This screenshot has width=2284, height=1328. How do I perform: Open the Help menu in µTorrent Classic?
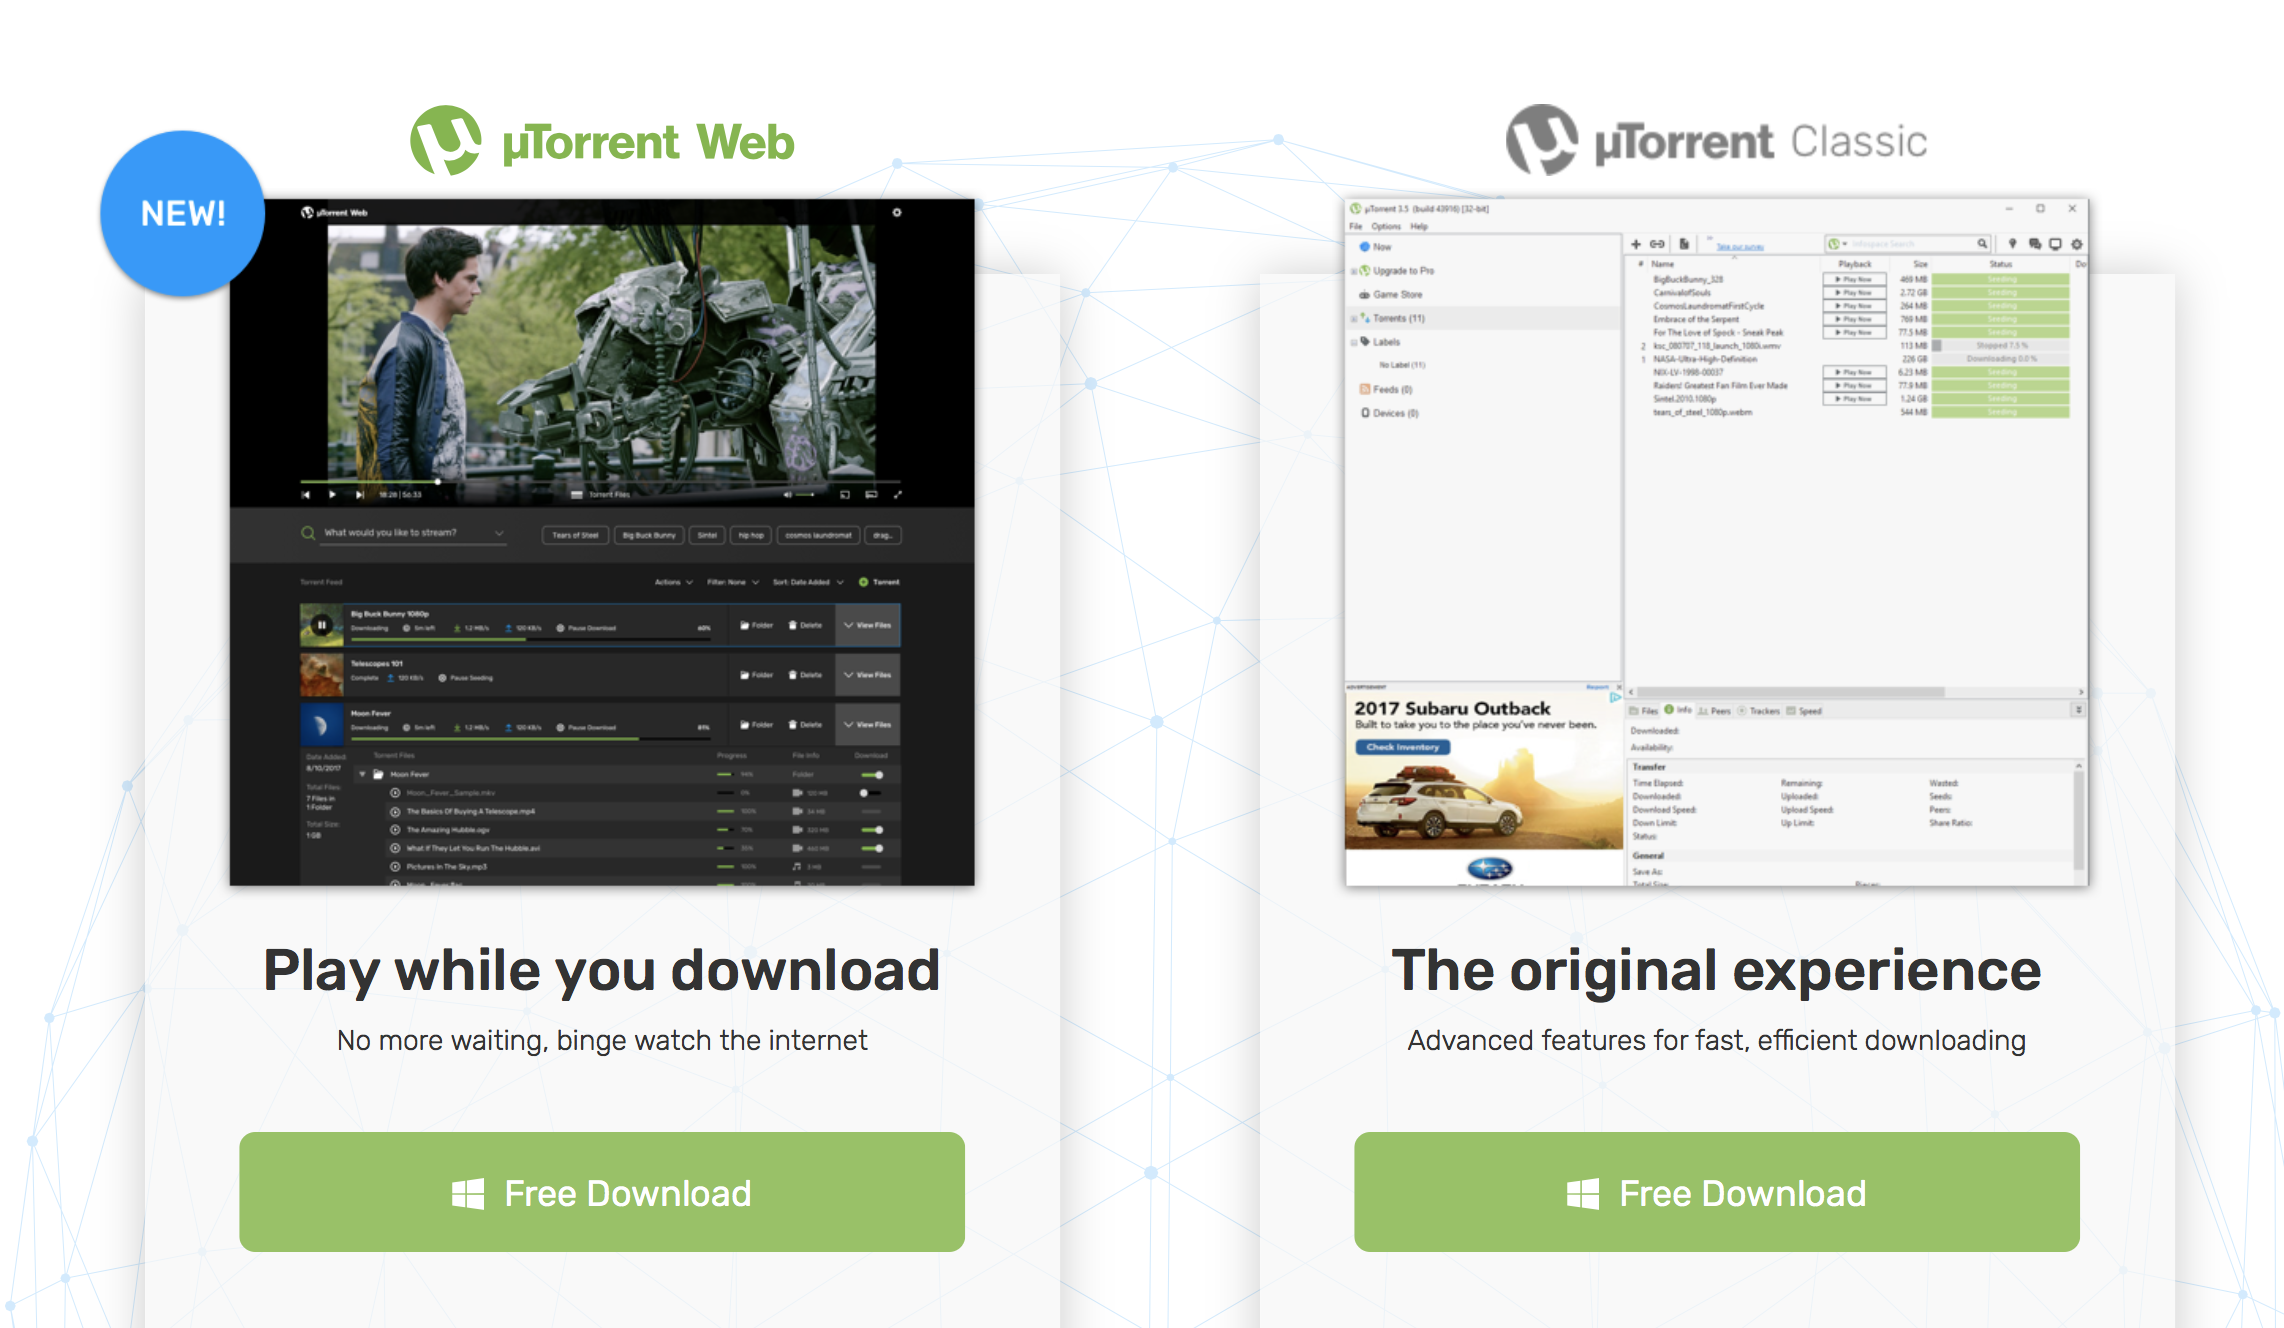point(1419,227)
